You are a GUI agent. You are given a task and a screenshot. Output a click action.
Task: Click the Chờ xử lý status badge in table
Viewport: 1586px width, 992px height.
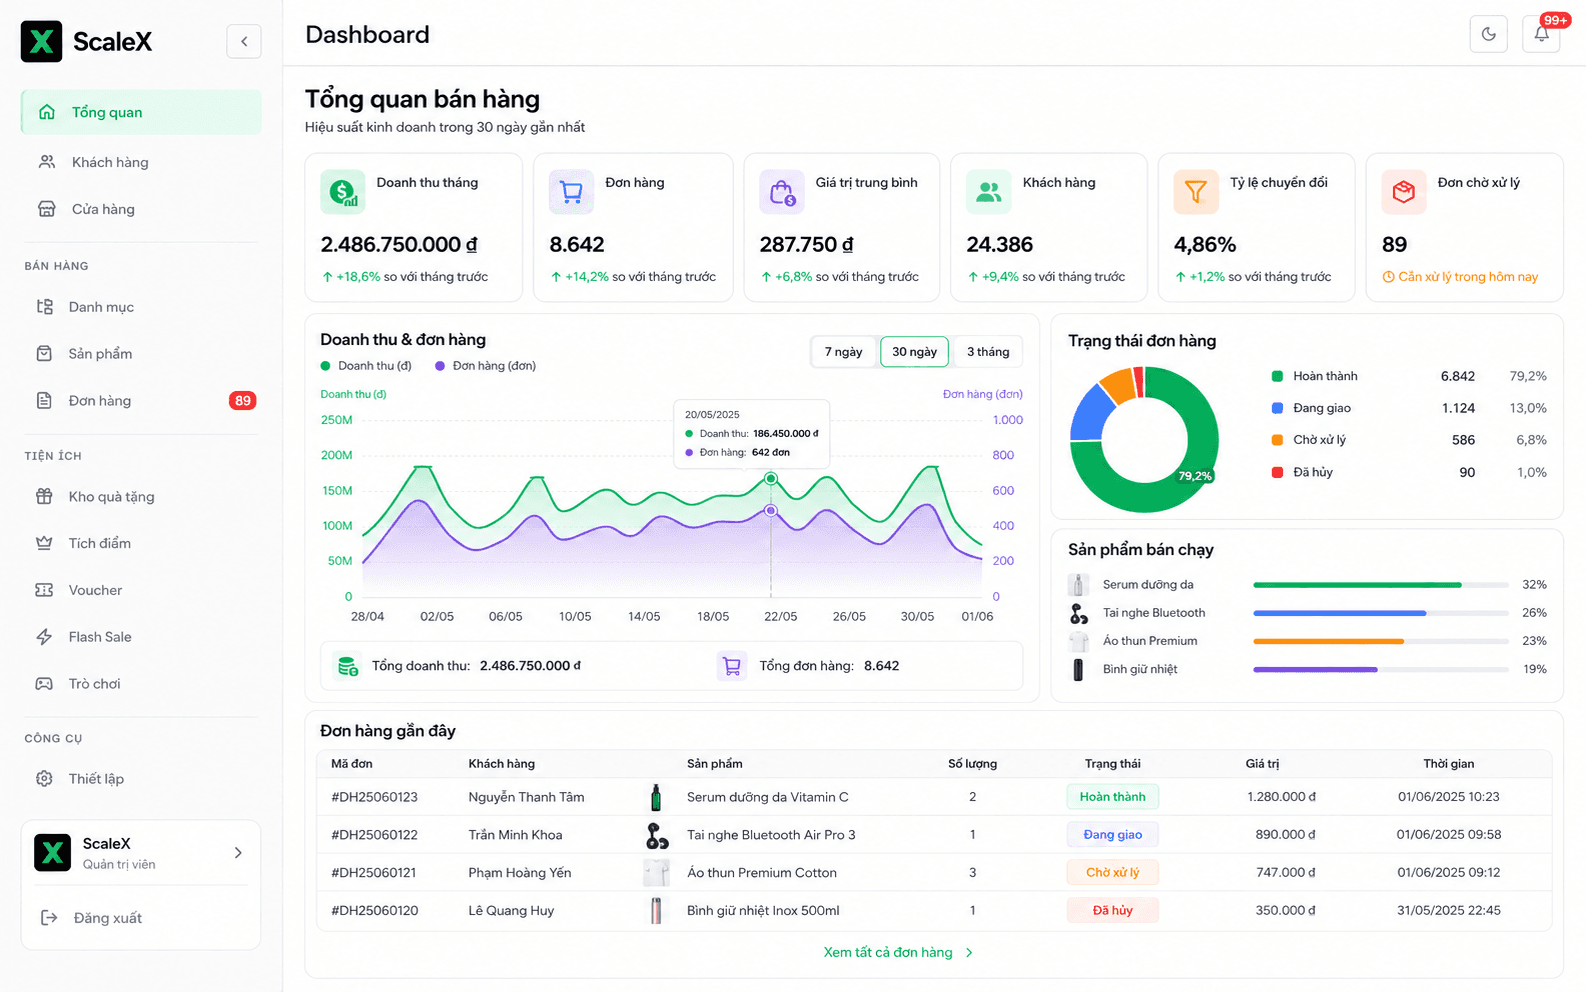(x=1112, y=873)
